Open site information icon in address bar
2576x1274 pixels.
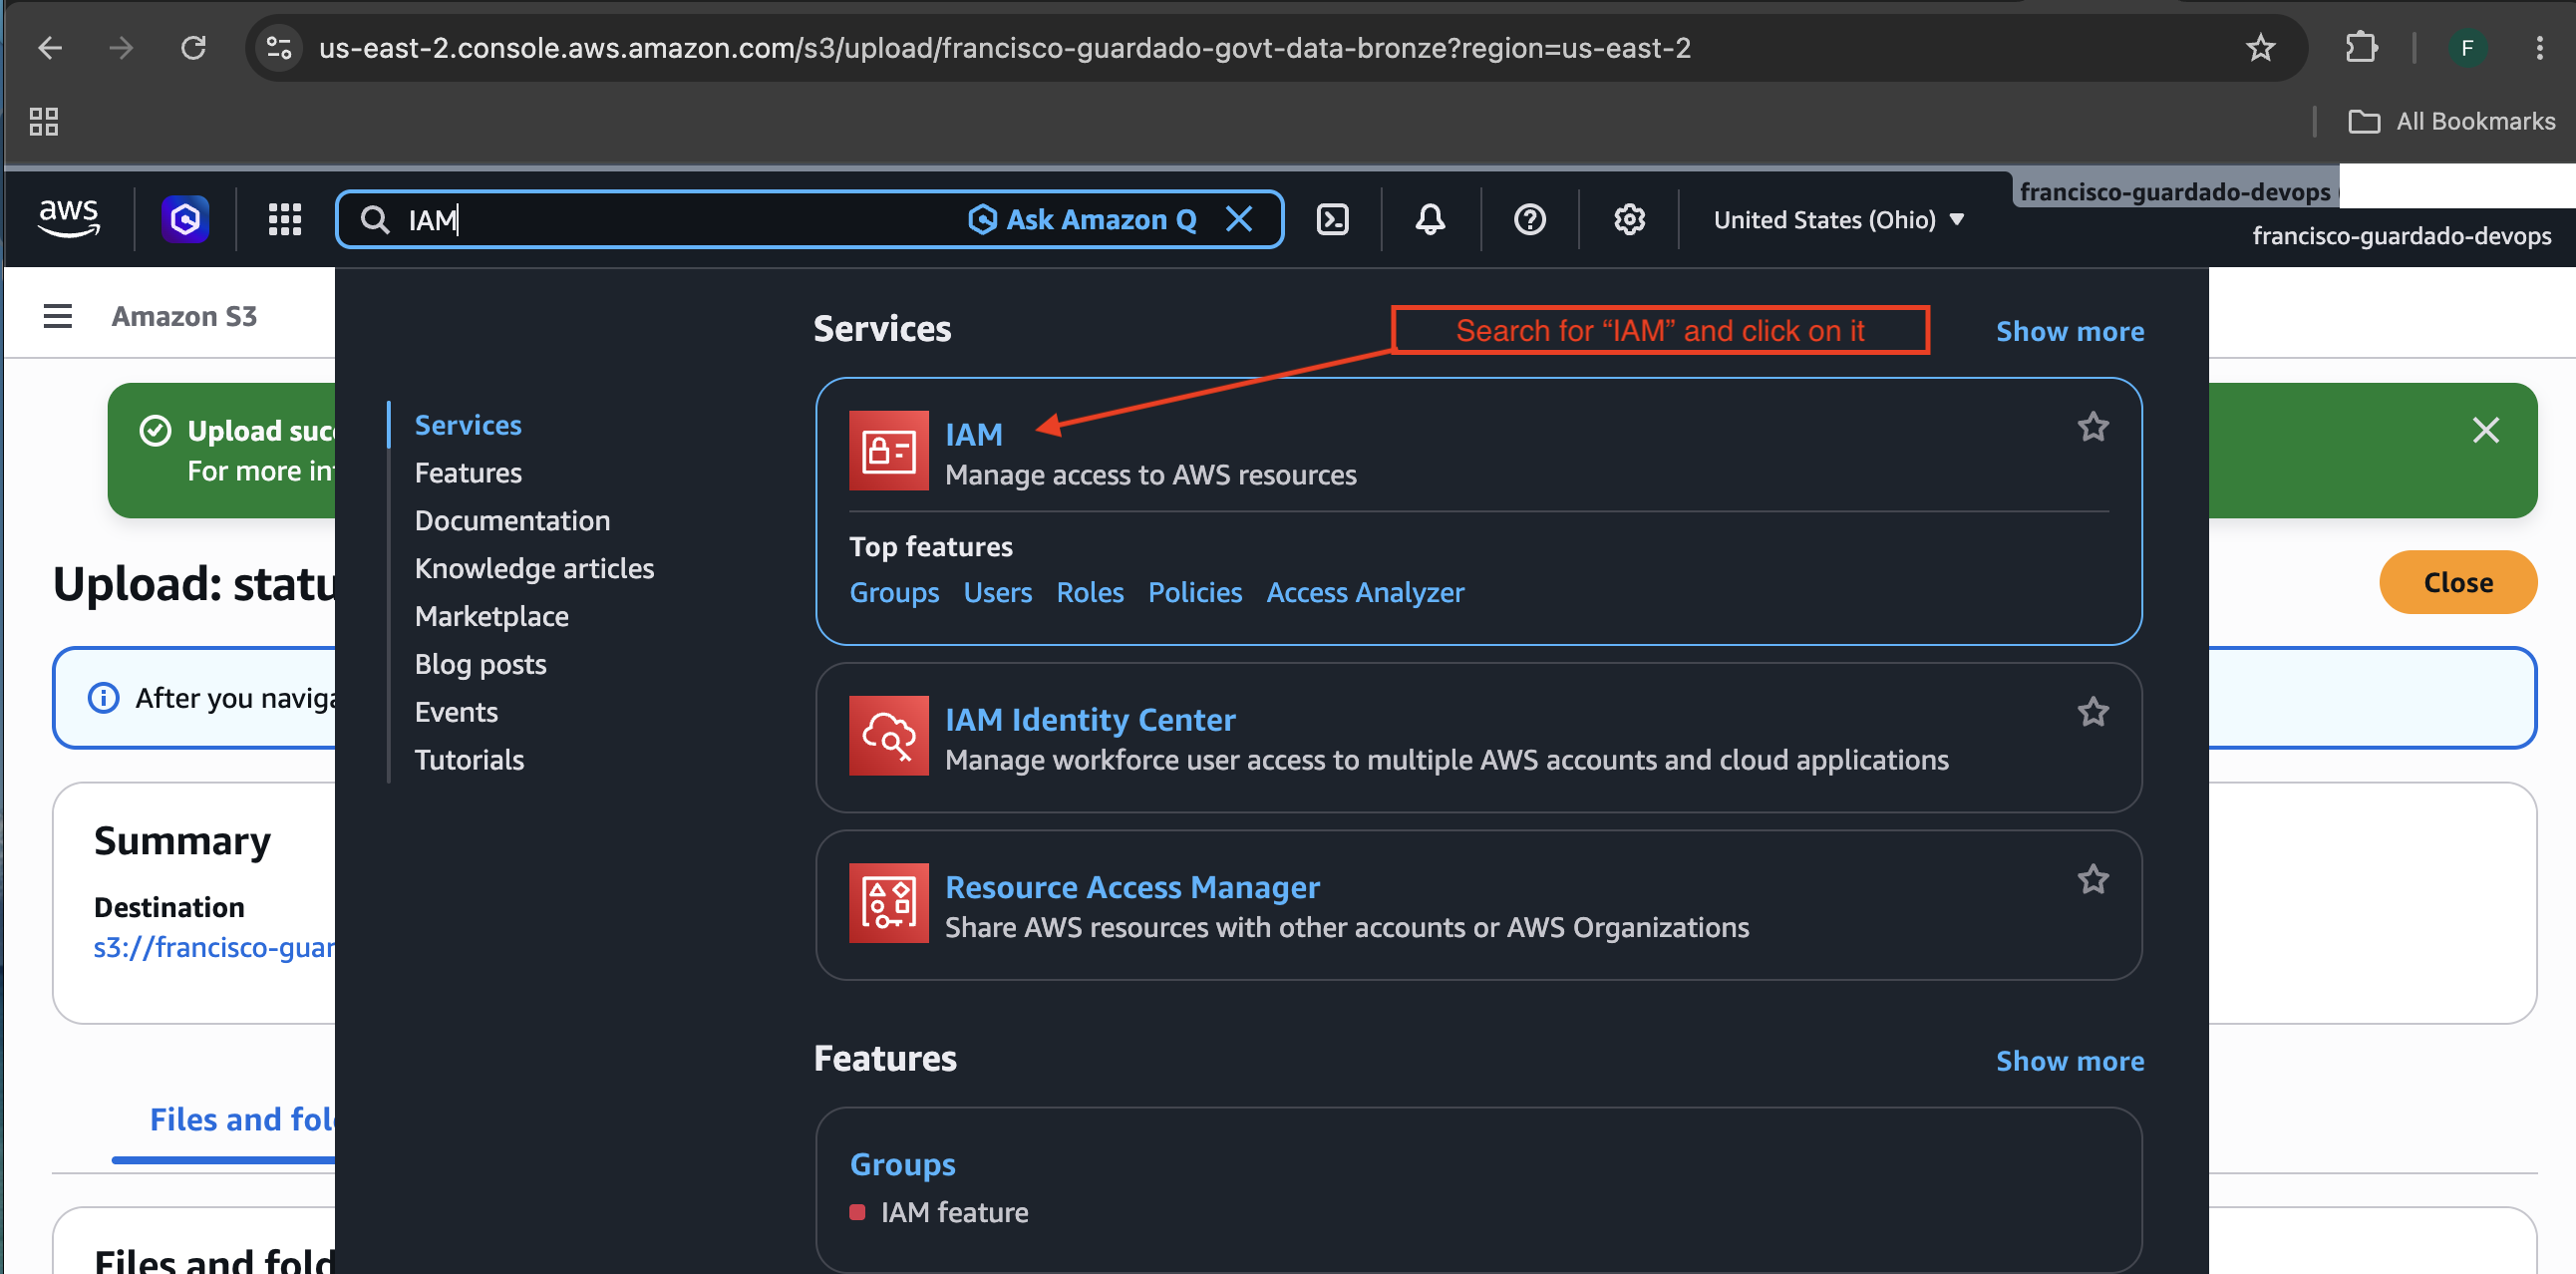click(x=279, y=47)
